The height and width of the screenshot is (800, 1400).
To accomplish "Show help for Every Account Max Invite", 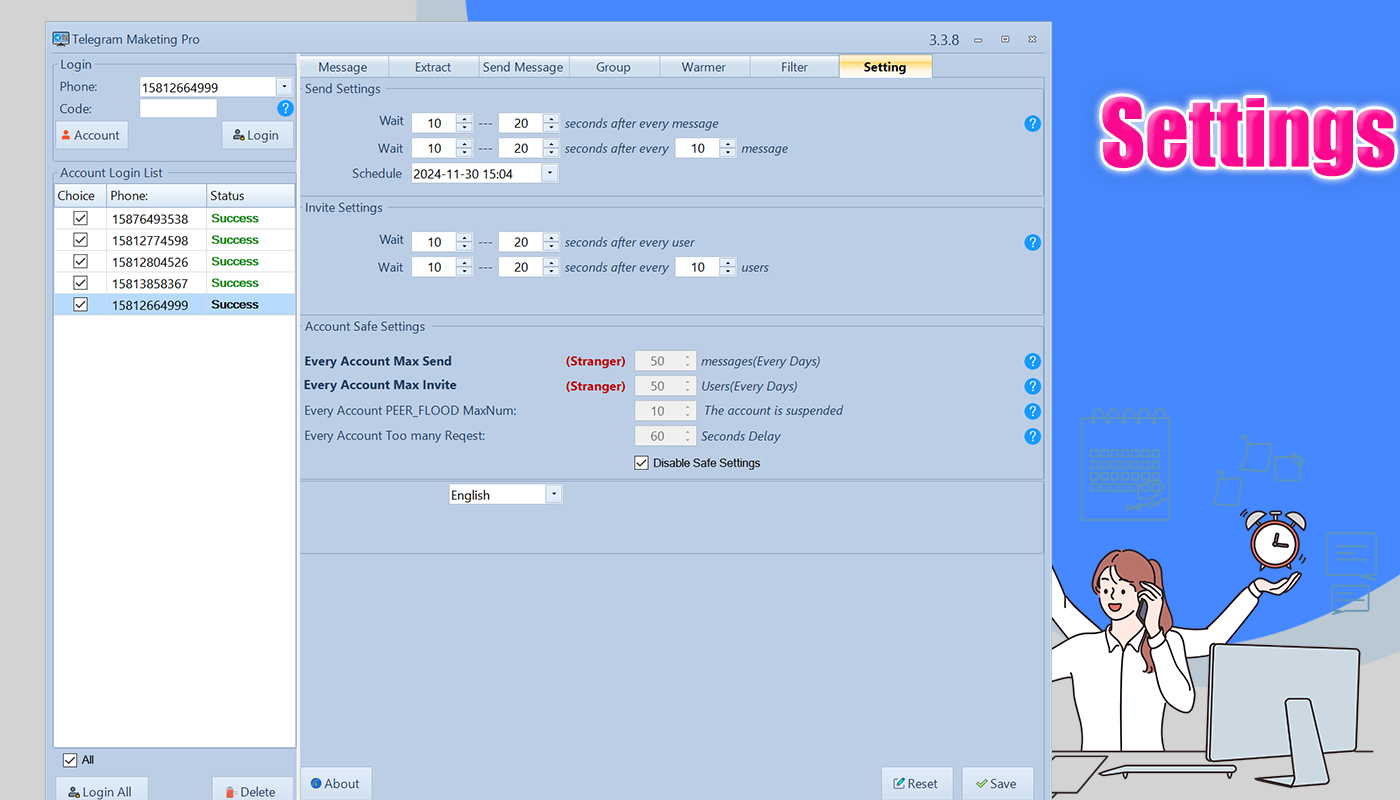I will 1033,386.
